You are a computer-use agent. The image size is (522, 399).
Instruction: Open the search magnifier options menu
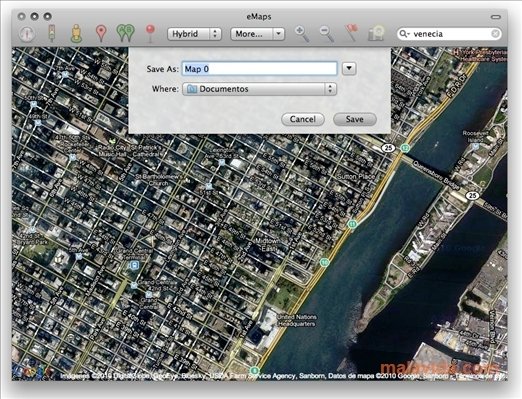(404, 34)
